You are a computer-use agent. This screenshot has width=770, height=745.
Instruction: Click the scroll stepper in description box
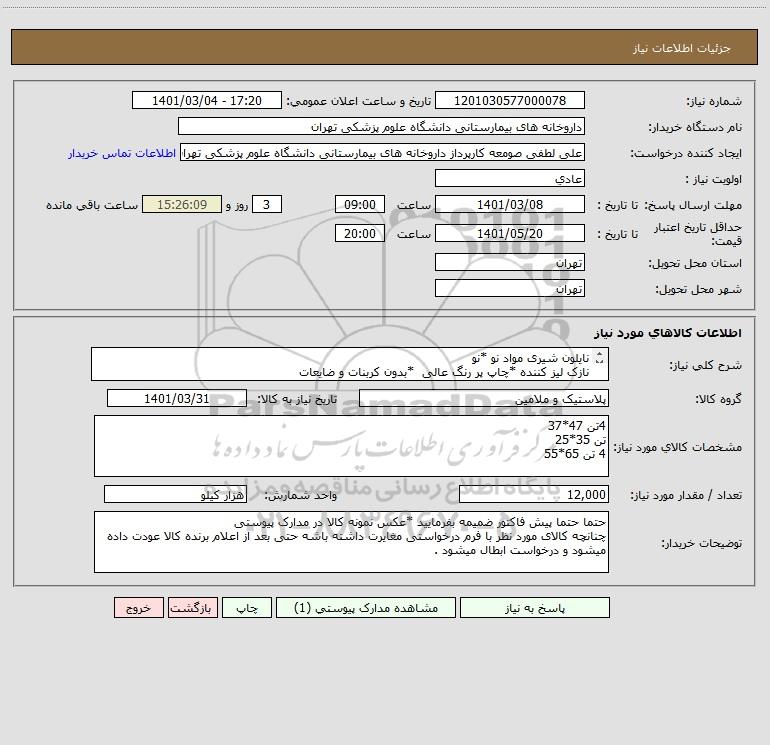pos(600,358)
